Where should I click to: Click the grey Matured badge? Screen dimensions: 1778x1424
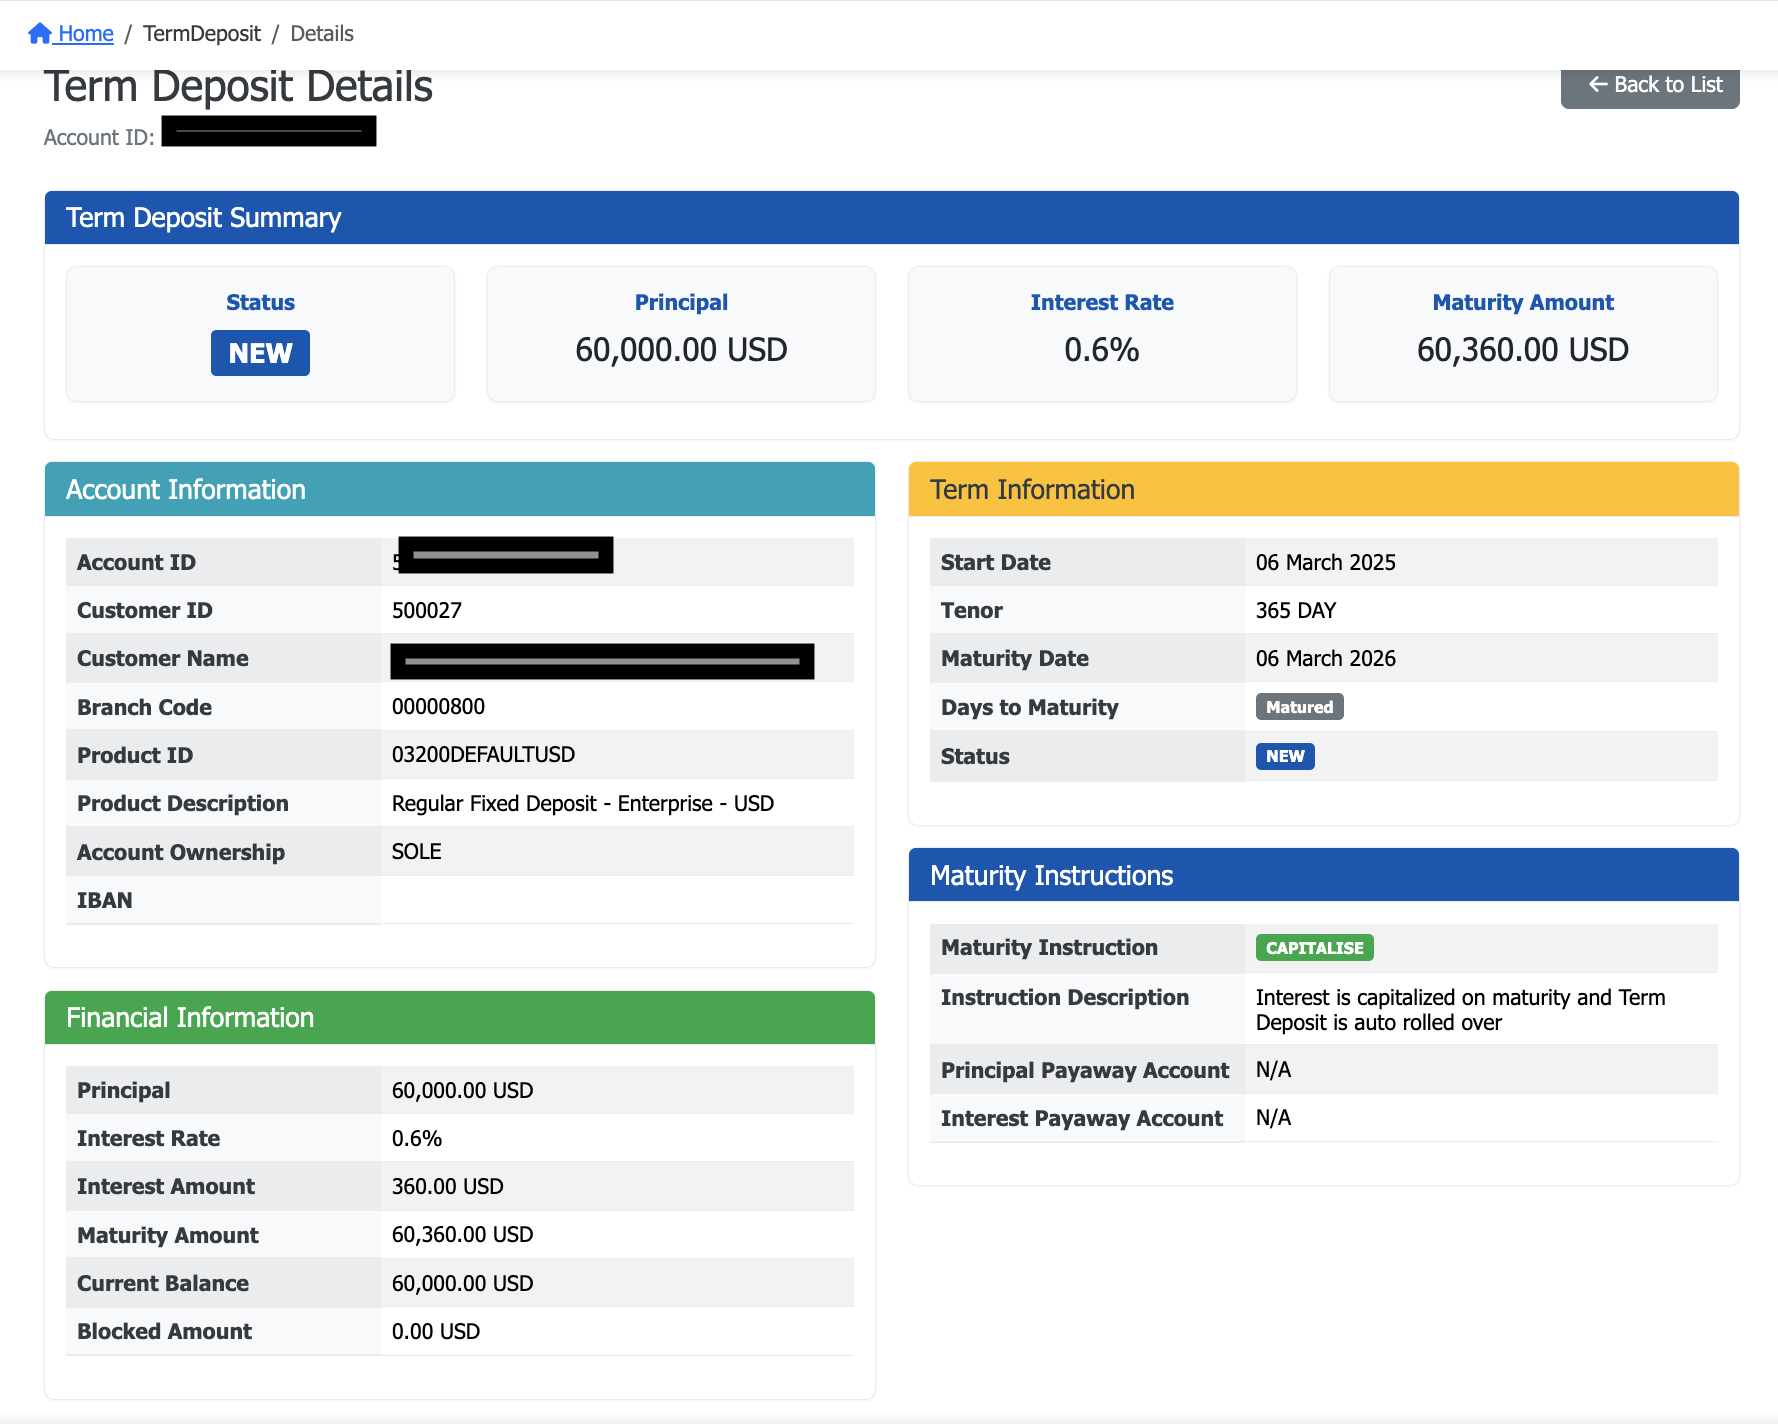1299,707
